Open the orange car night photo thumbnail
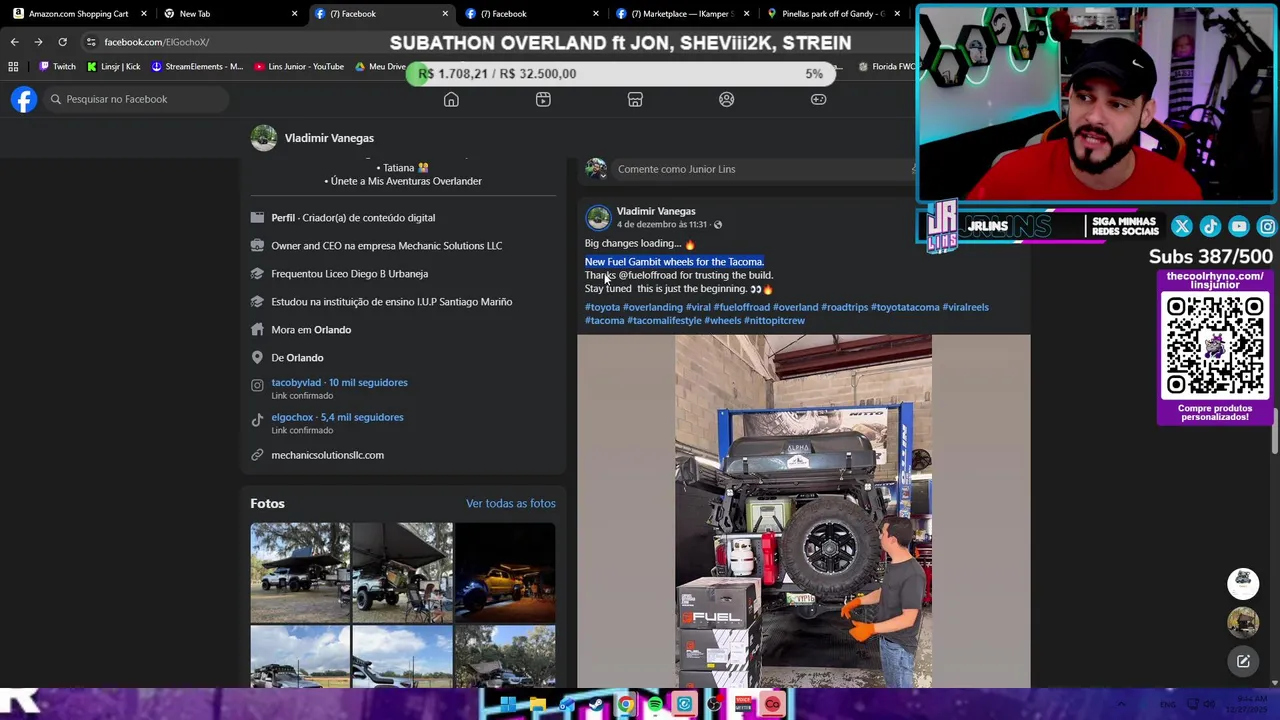Screen dimensions: 1280x720 click(505, 572)
